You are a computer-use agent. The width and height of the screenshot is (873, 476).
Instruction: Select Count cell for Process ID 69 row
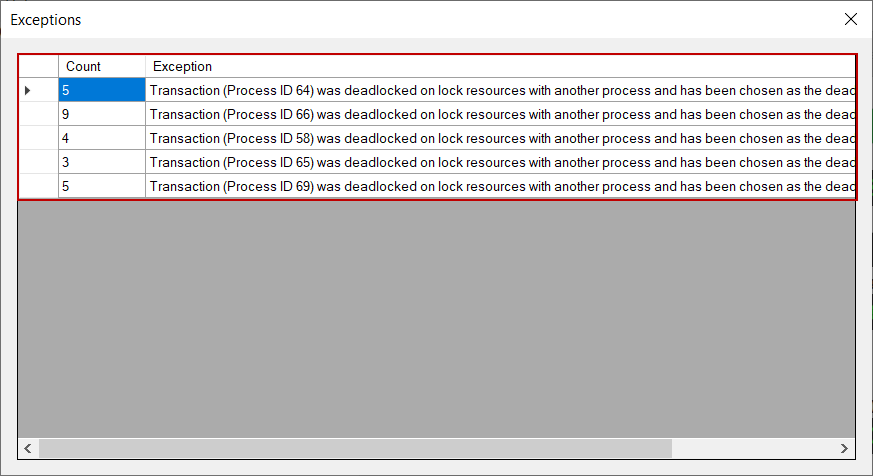tap(101, 186)
